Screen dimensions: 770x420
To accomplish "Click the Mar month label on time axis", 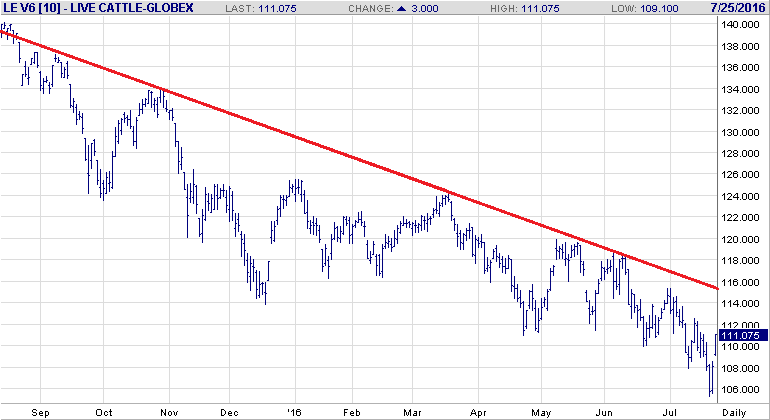I will pos(414,410).
